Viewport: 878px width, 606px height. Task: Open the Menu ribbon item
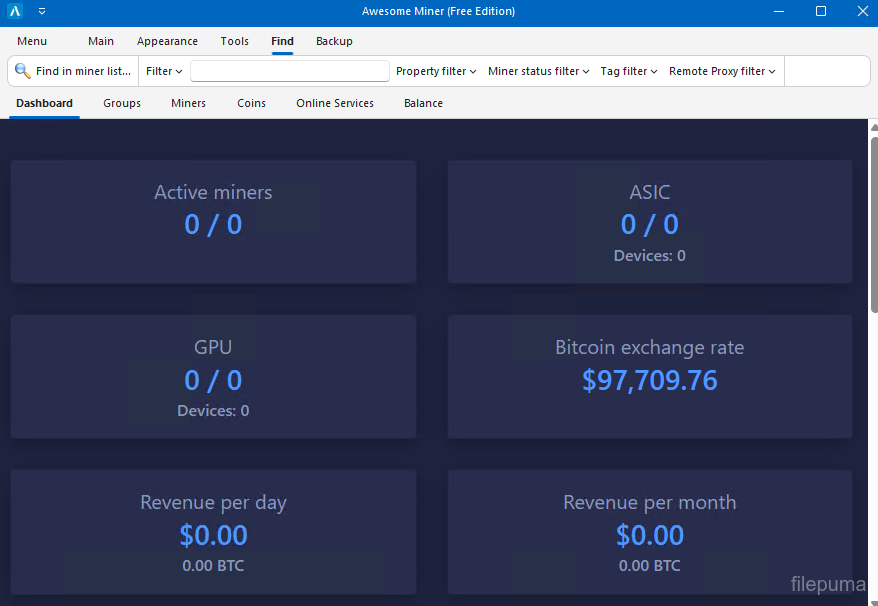coord(32,41)
